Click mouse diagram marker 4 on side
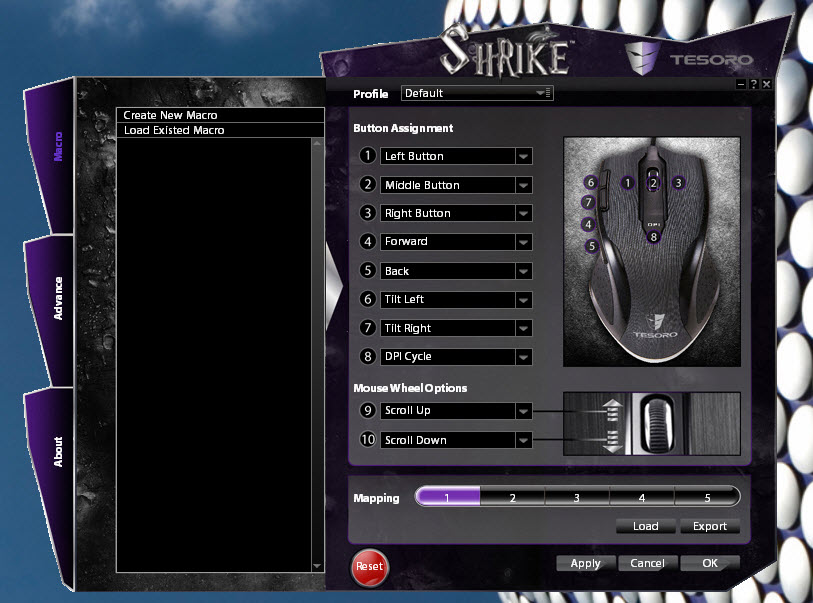 (x=588, y=225)
